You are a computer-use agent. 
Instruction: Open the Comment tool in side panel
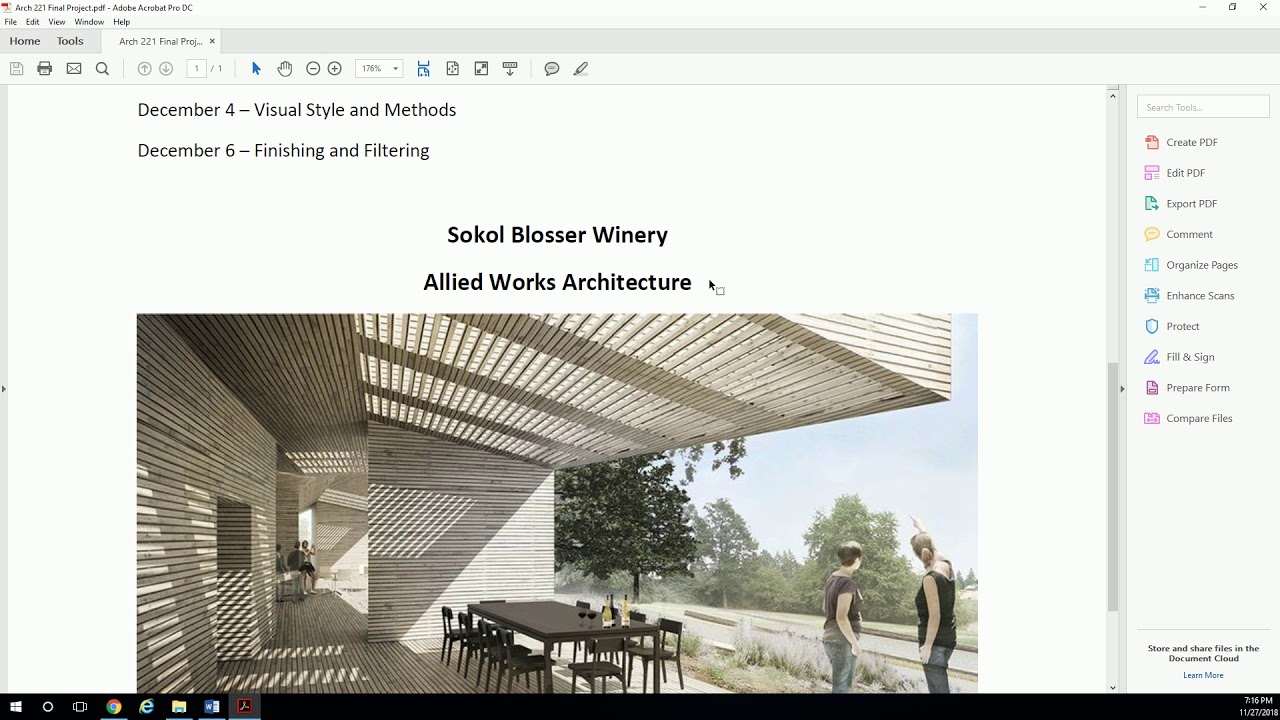[1189, 234]
